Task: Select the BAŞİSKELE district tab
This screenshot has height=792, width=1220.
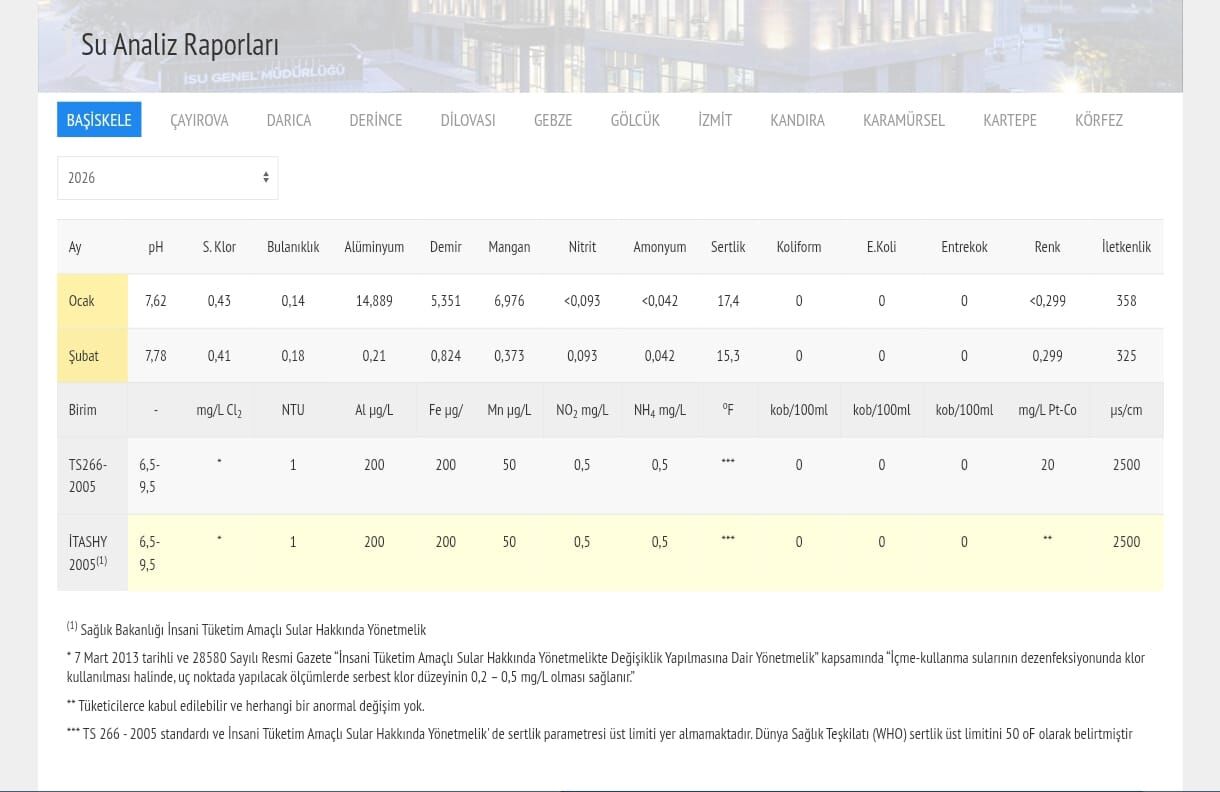Action: click(x=99, y=120)
